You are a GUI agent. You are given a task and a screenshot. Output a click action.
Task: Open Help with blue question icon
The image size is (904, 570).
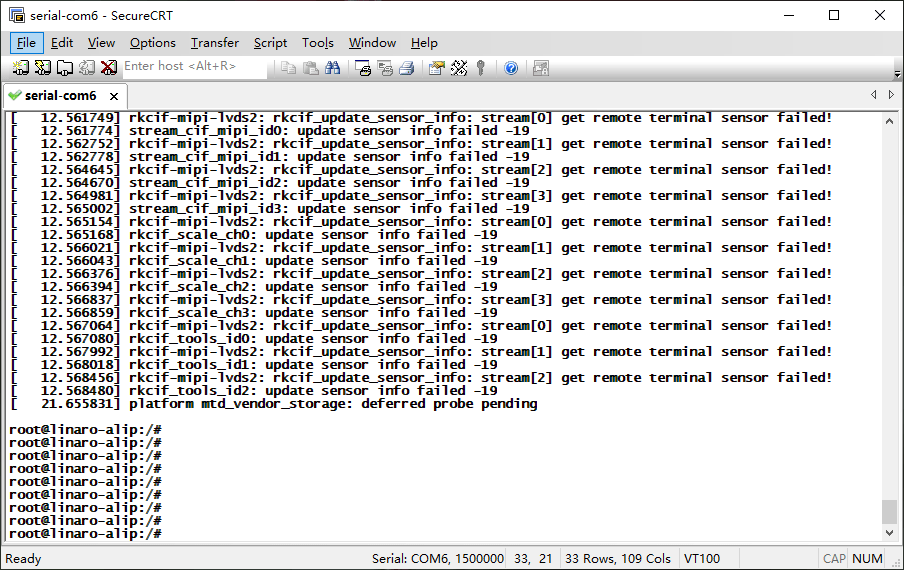click(511, 68)
